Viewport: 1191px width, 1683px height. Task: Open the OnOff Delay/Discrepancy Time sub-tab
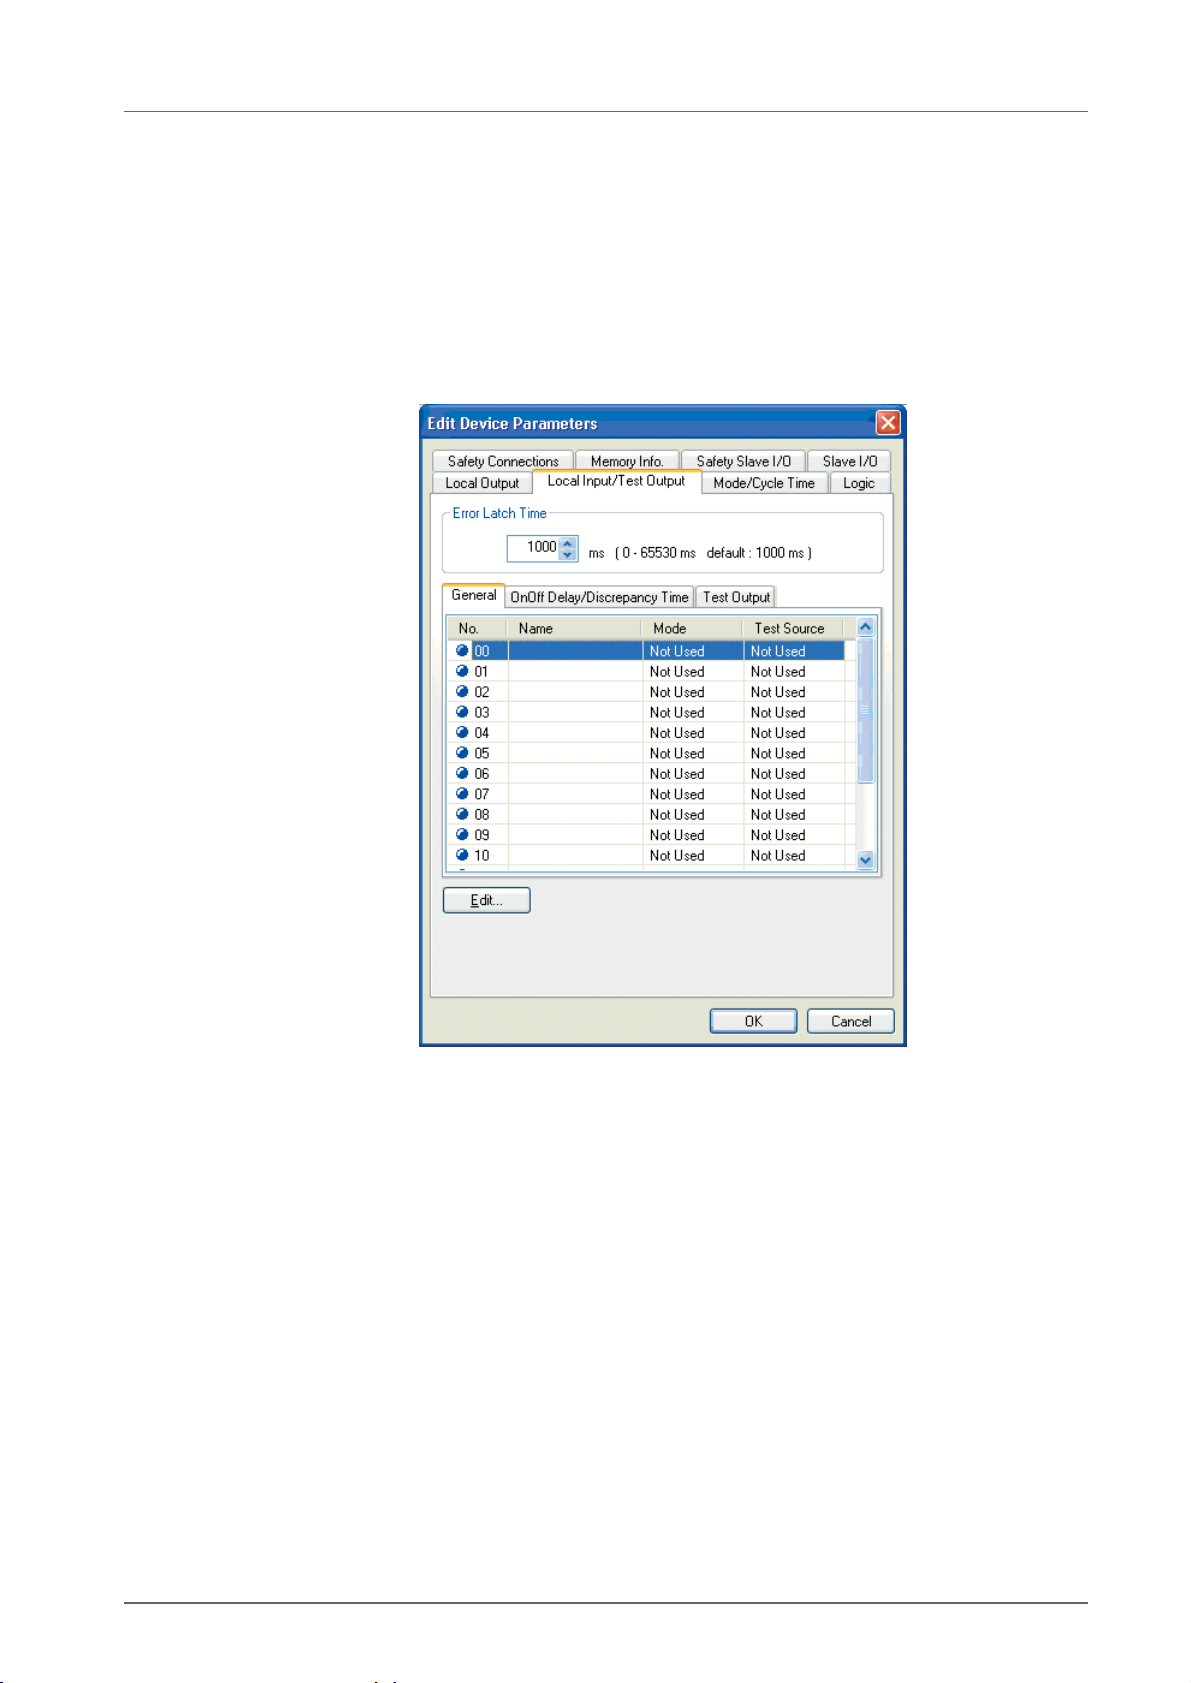[599, 597]
